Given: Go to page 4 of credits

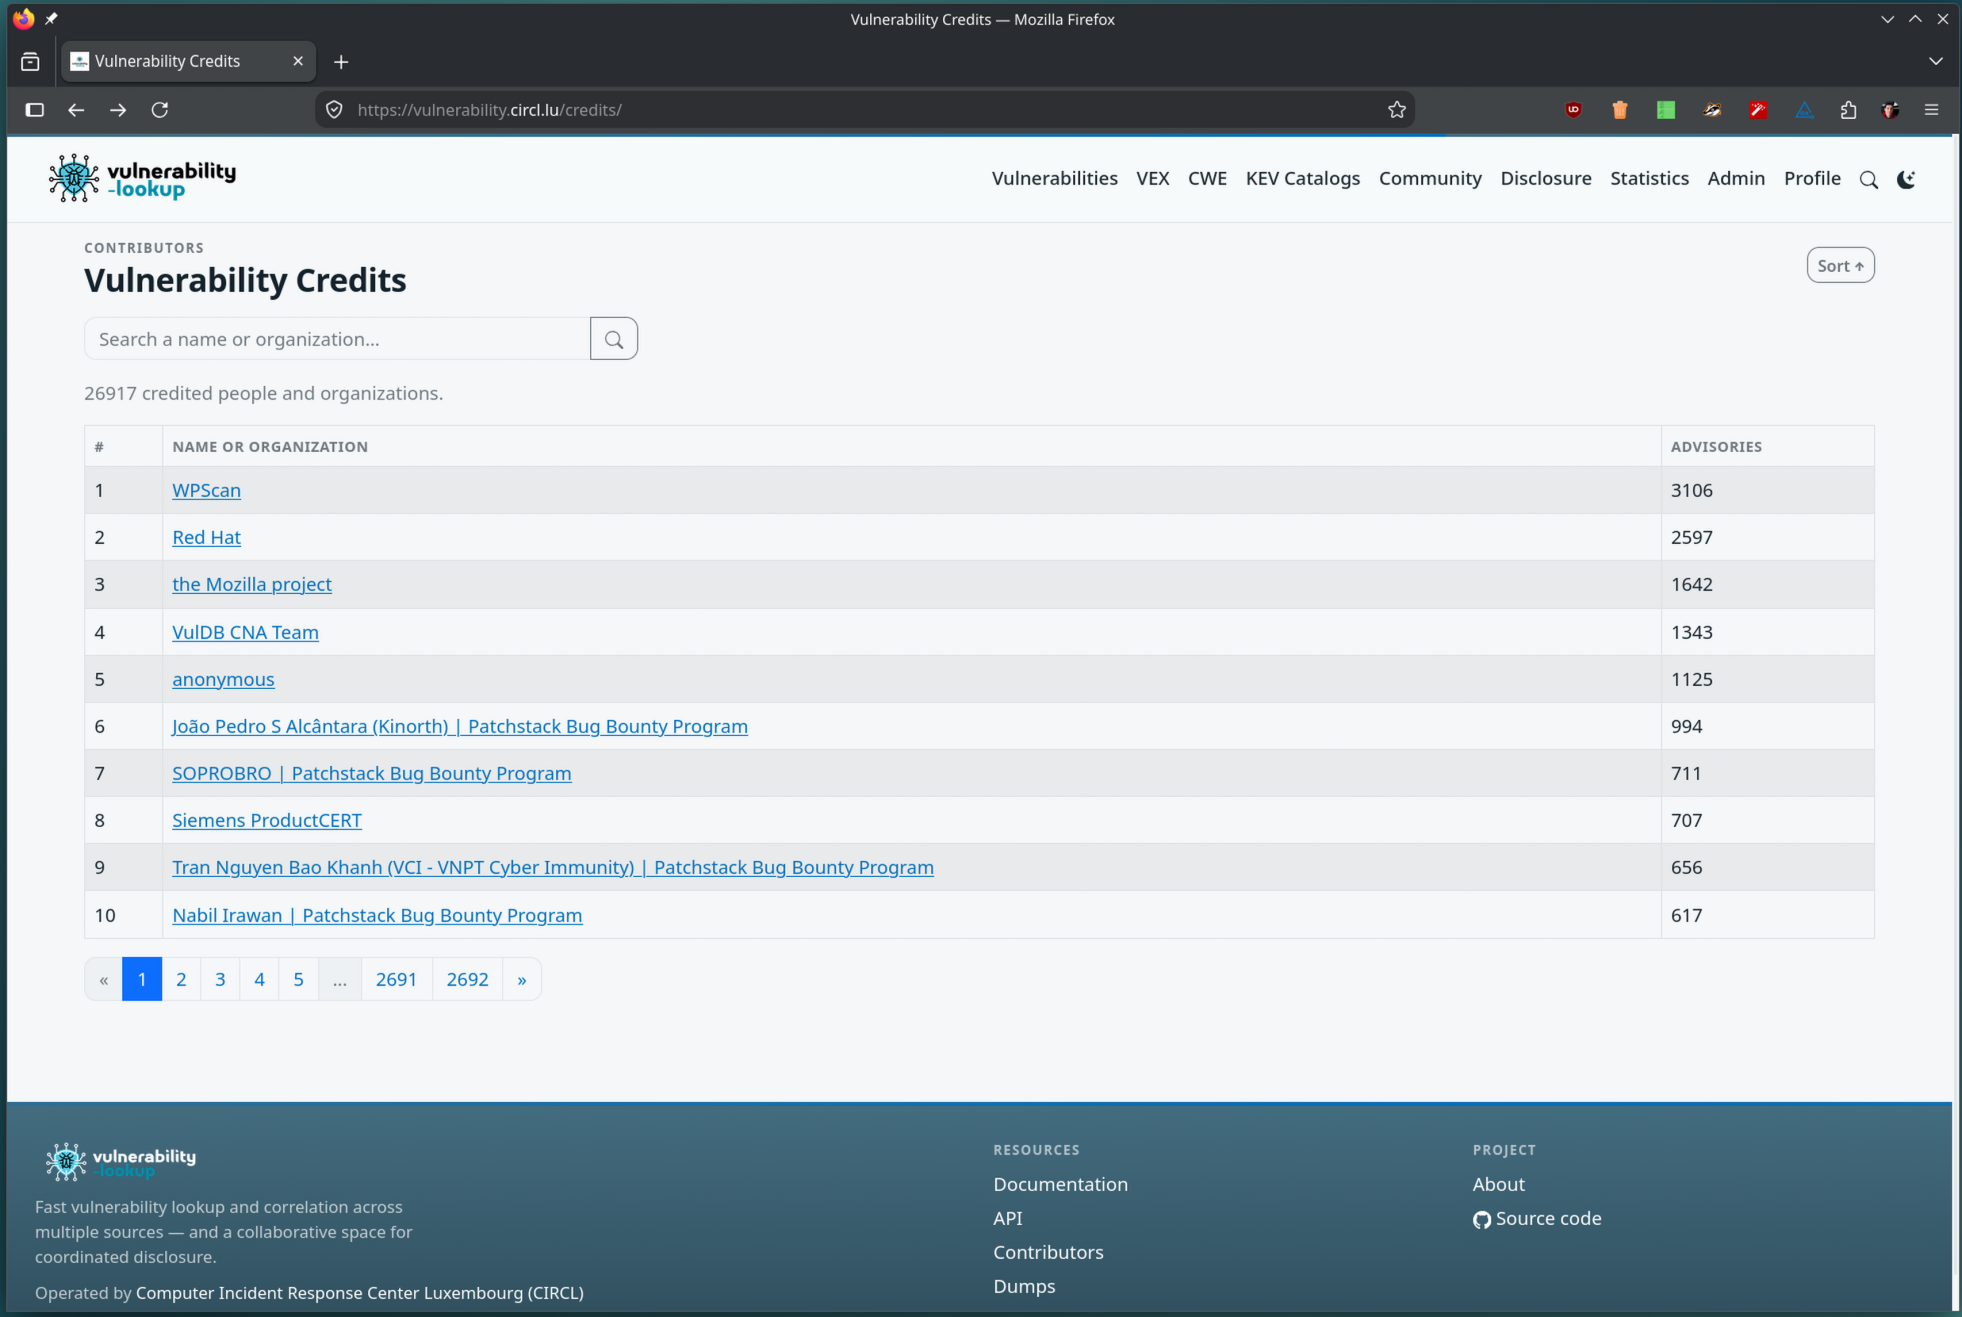Looking at the screenshot, I should coord(259,979).
